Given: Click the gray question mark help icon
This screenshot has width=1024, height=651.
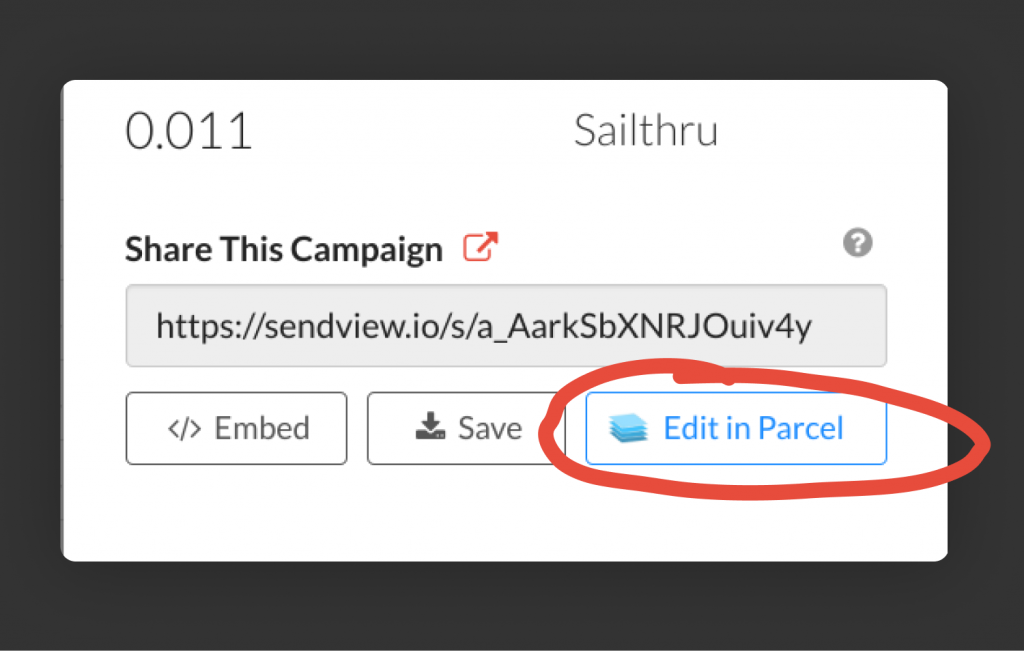Looking at the screenshot, I should coord(857,243).
